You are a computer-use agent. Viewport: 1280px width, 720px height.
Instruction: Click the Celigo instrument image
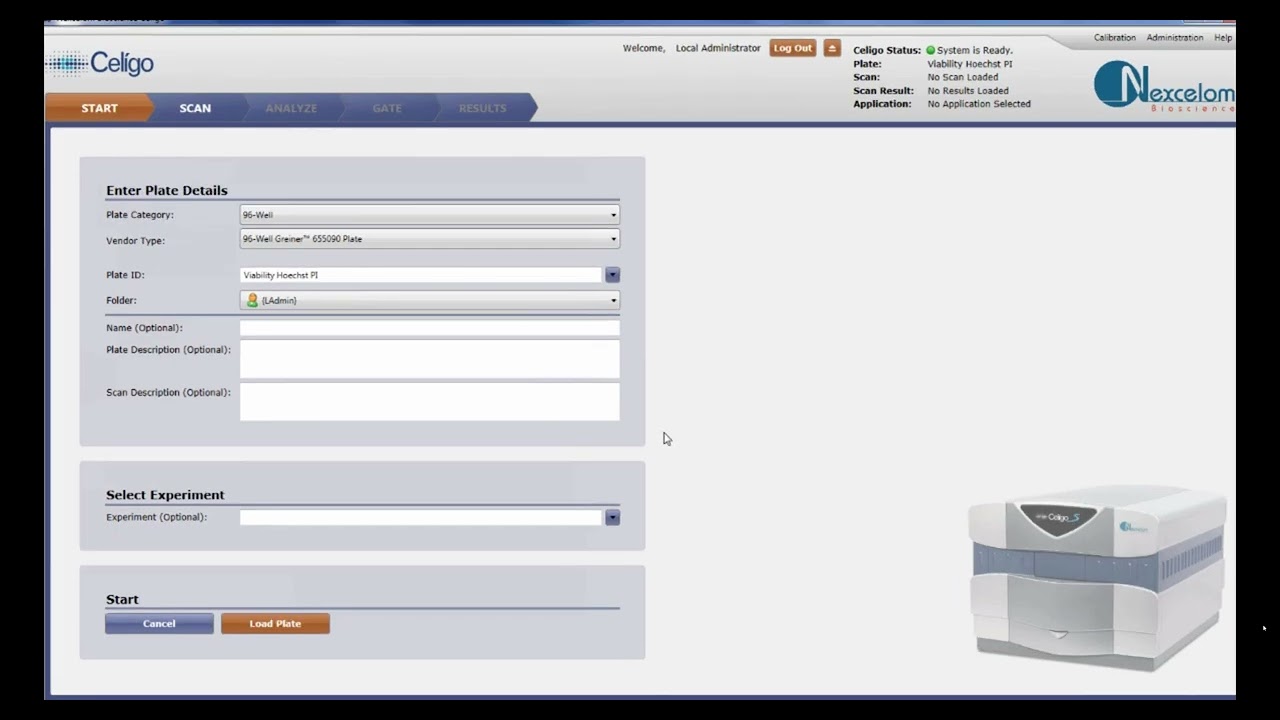tap(1097, 578)
